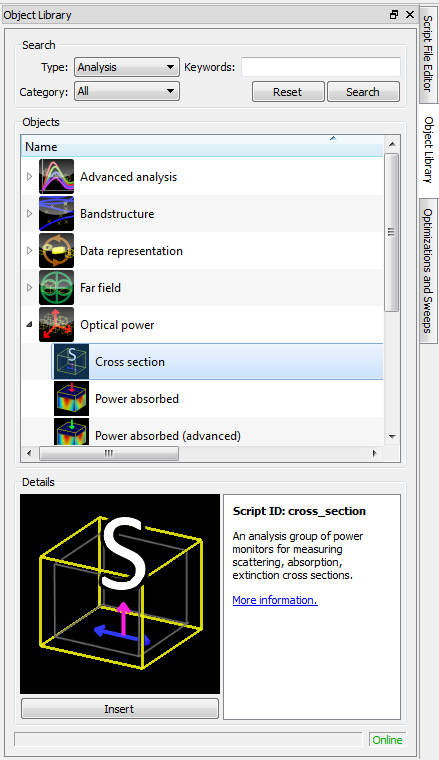
Task: Select the Optical power row label
Action: coord(117,325)
